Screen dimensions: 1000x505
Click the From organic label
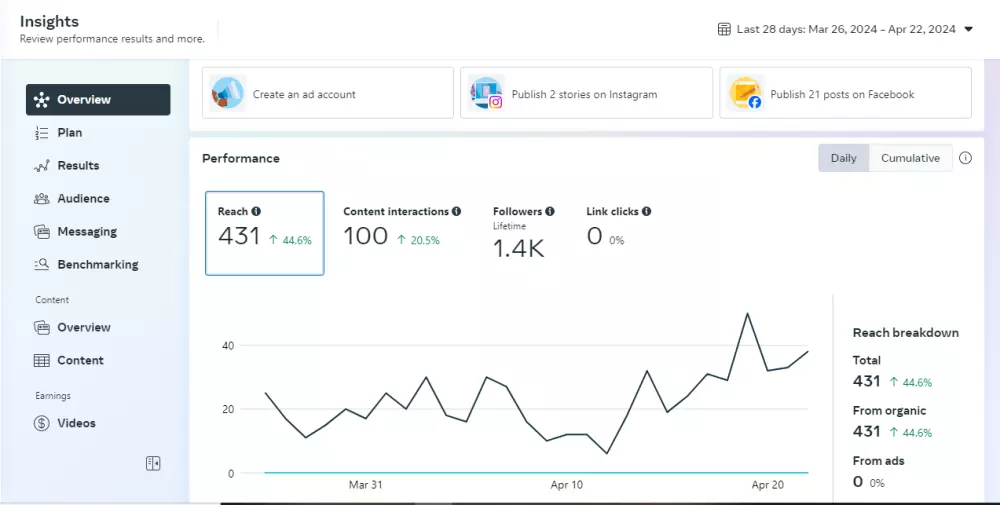click(x=889, y=411)
